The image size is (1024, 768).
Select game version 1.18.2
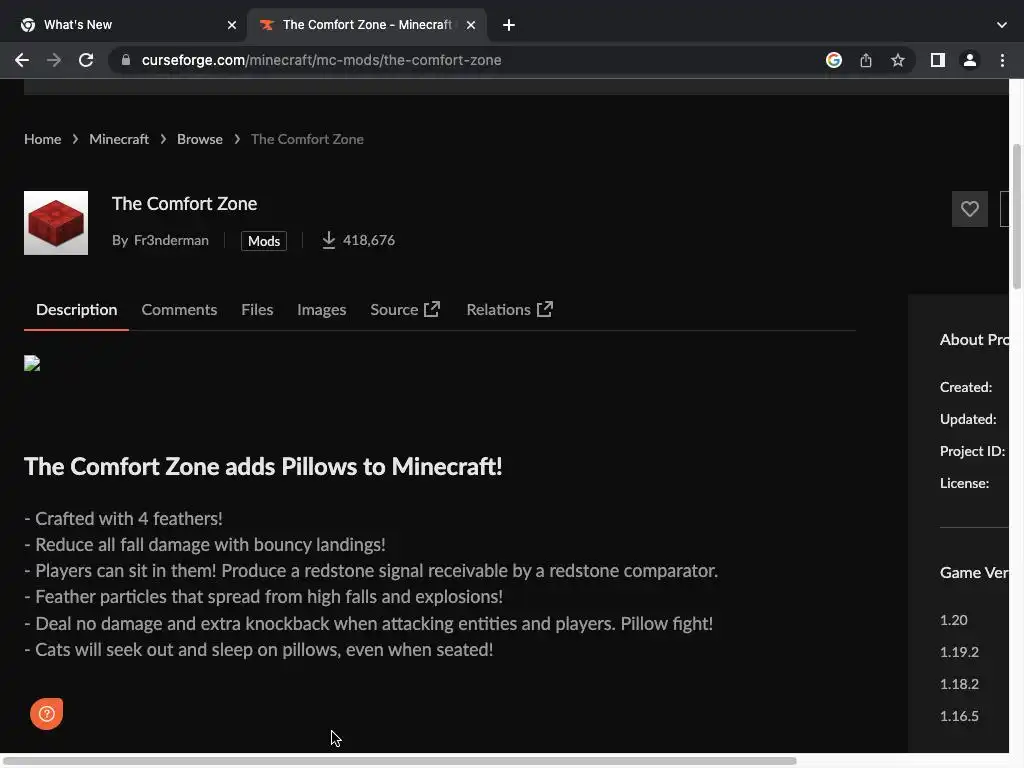[959, 684]
